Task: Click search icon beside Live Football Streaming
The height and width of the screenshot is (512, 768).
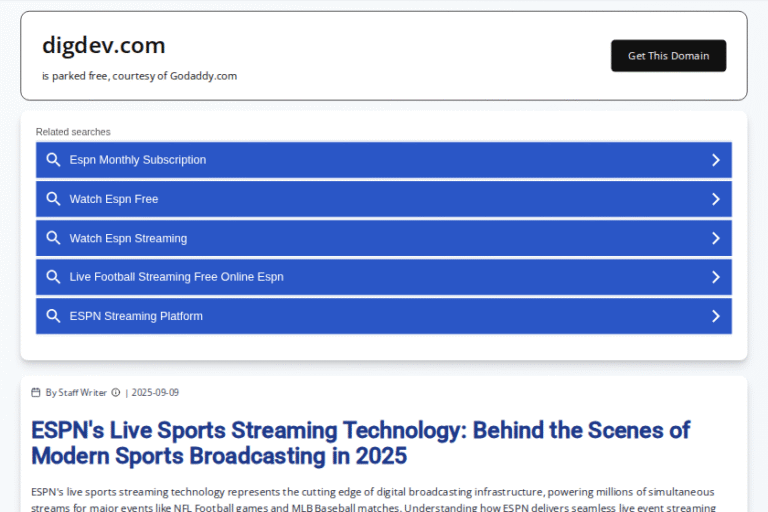Action: click(x=53, y=277)
